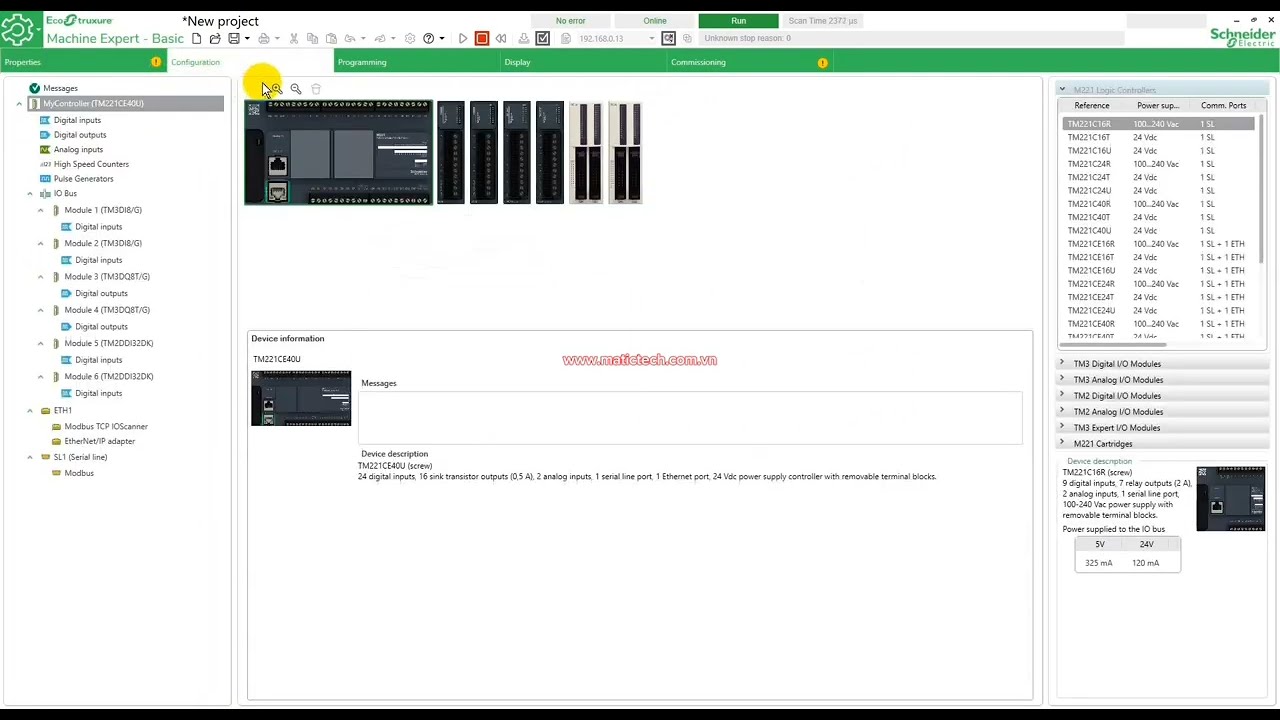Save the project with the disk icon
The width and height of the screenshot is (1280, 720).
[234, 38]
